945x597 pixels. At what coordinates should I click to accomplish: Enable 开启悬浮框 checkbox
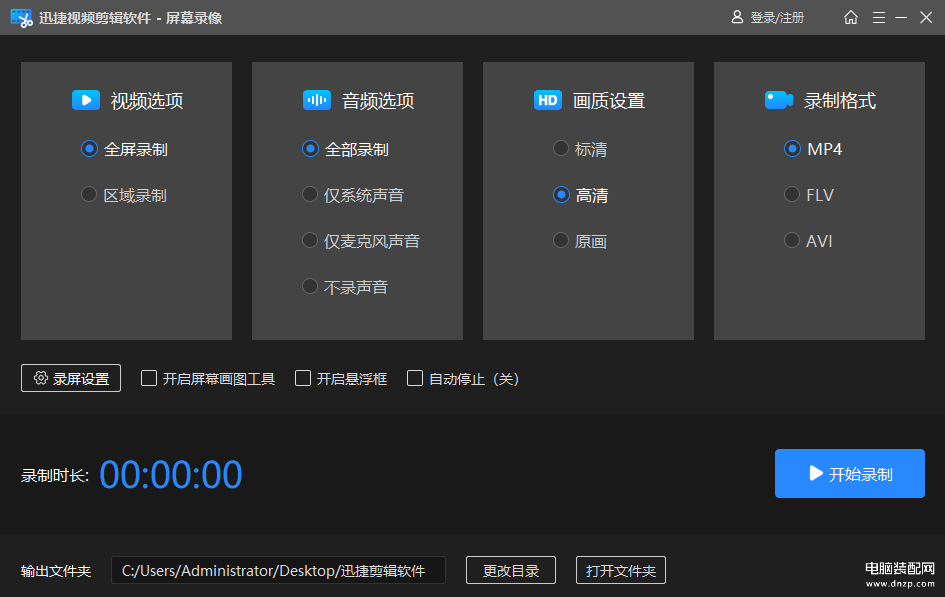pyautogui.click(x=303, y=378)
